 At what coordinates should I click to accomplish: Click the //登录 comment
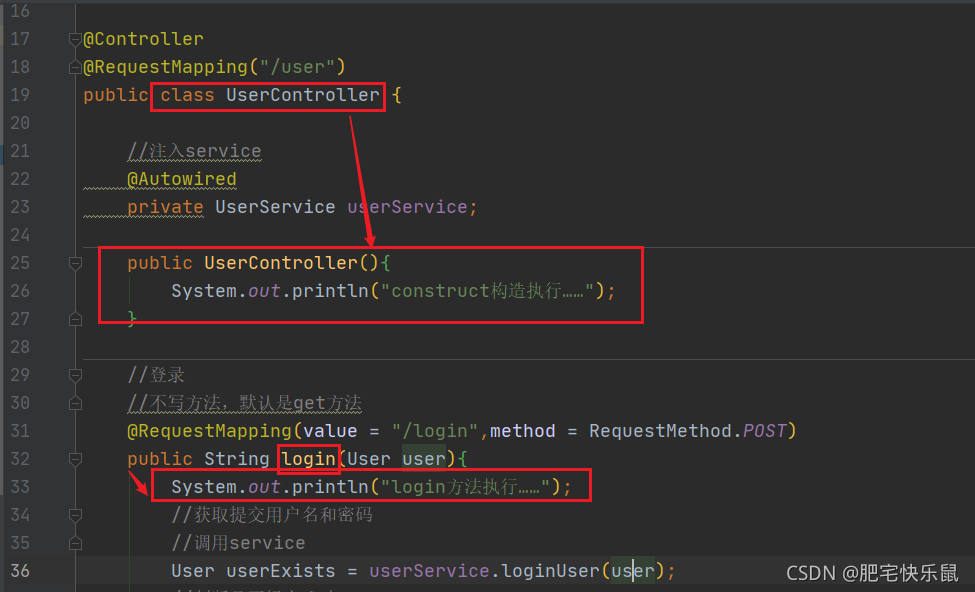(156, 375)
